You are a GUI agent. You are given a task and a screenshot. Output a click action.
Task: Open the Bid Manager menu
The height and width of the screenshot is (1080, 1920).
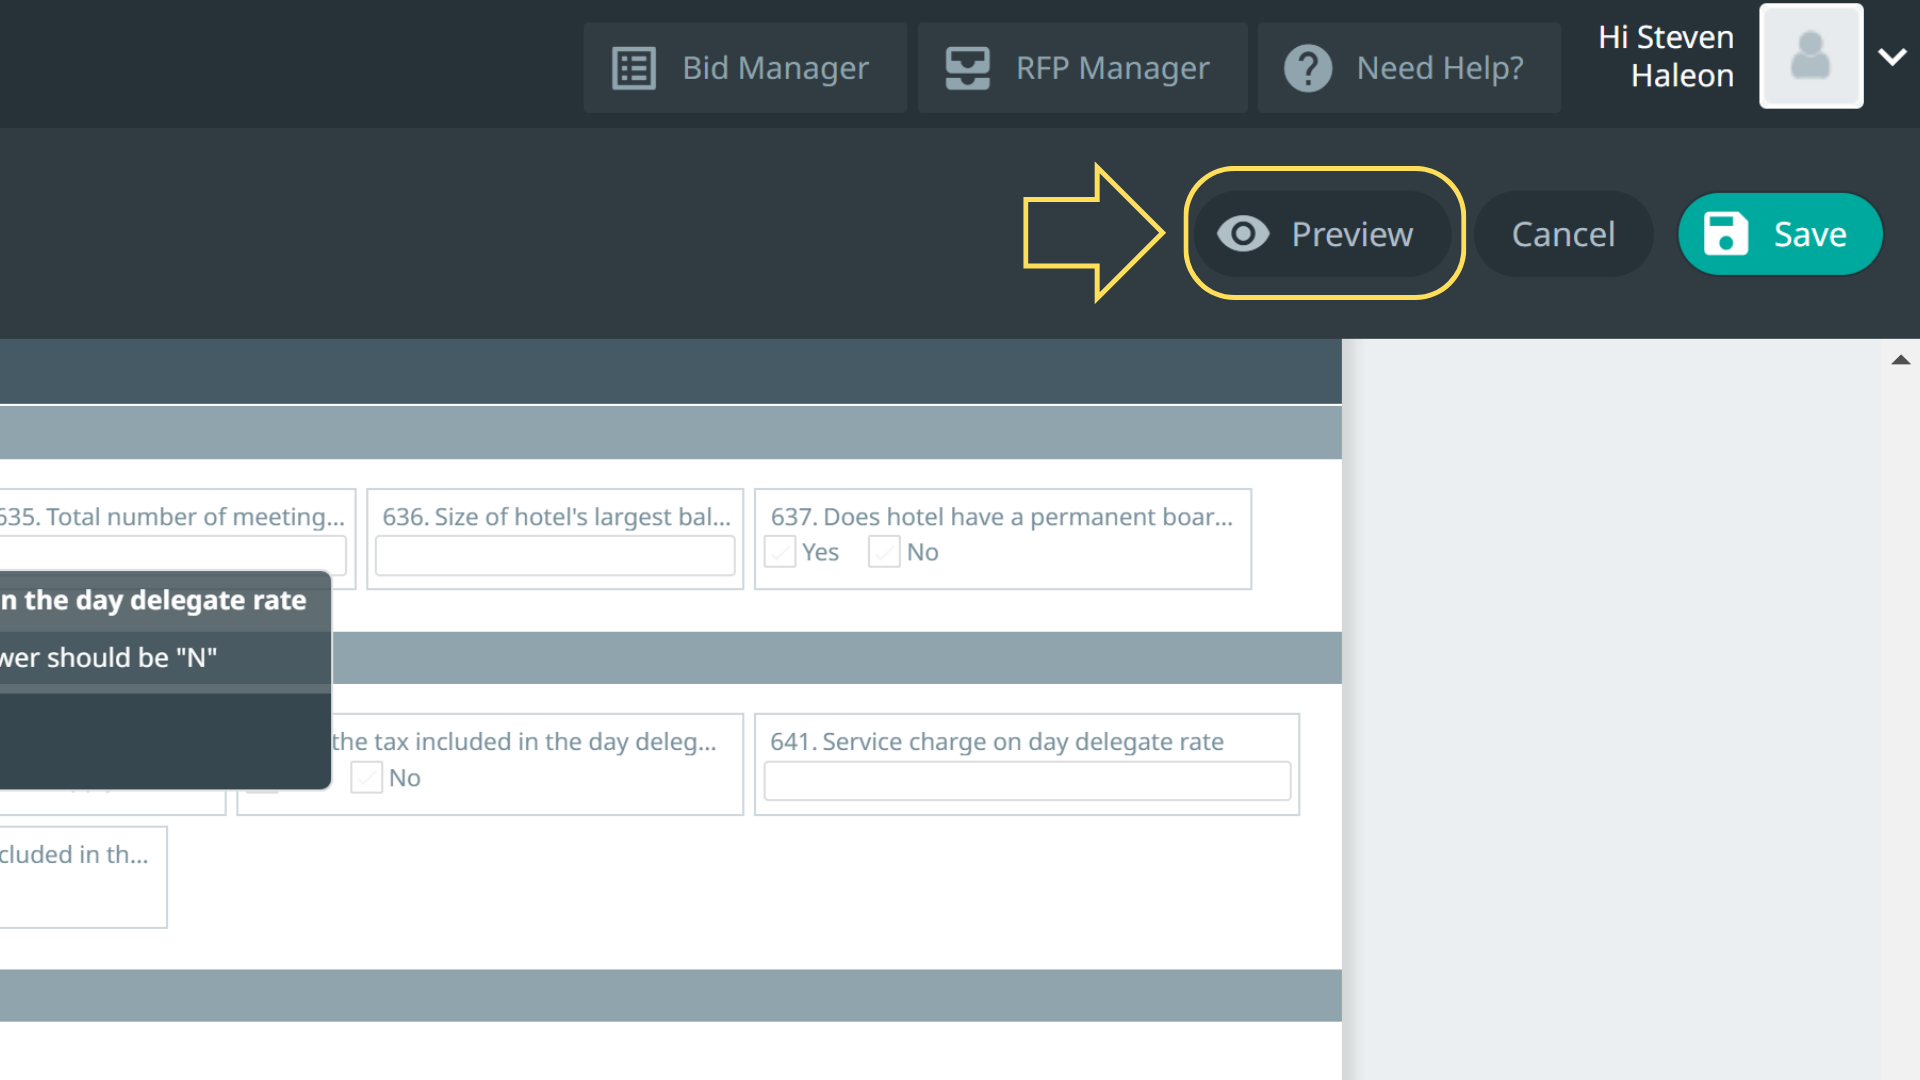coord(774,68)
